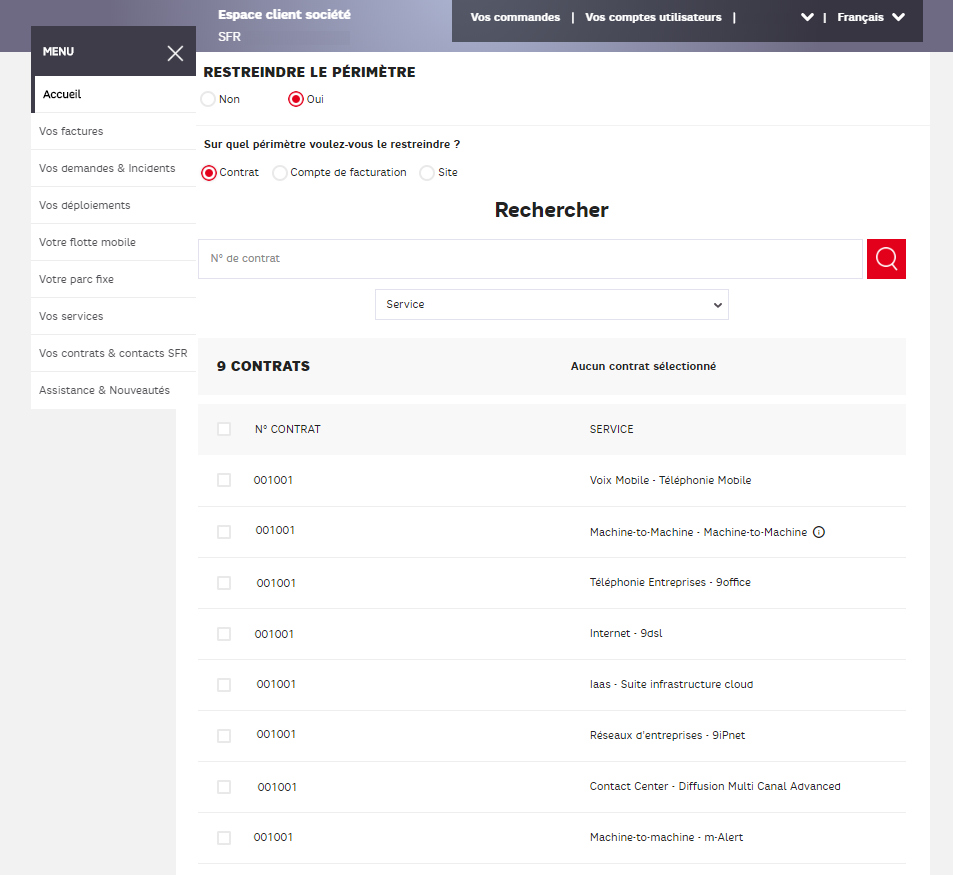953x875 pixels.
Task: Click contract number 001001 in Internet row
Action: pyautogui.click(x=274, y=634)
